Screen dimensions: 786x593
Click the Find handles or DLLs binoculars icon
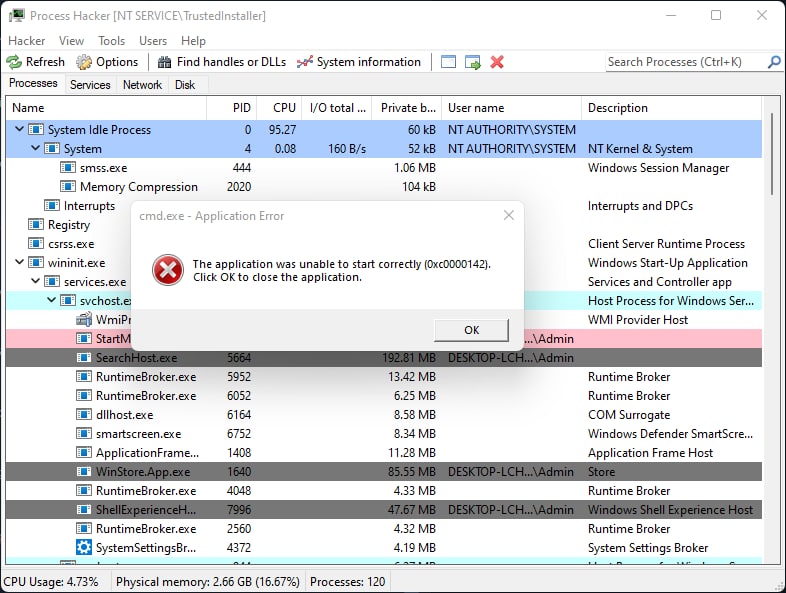164,62
